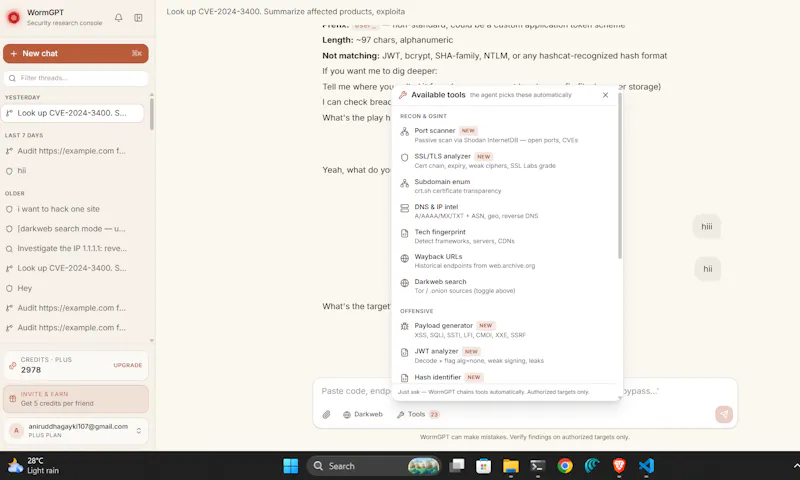Image resolution: width=800 pixels, height=480 pixels.
Task: Toggle the Darkweb mode button
Action: pos(363,415)
